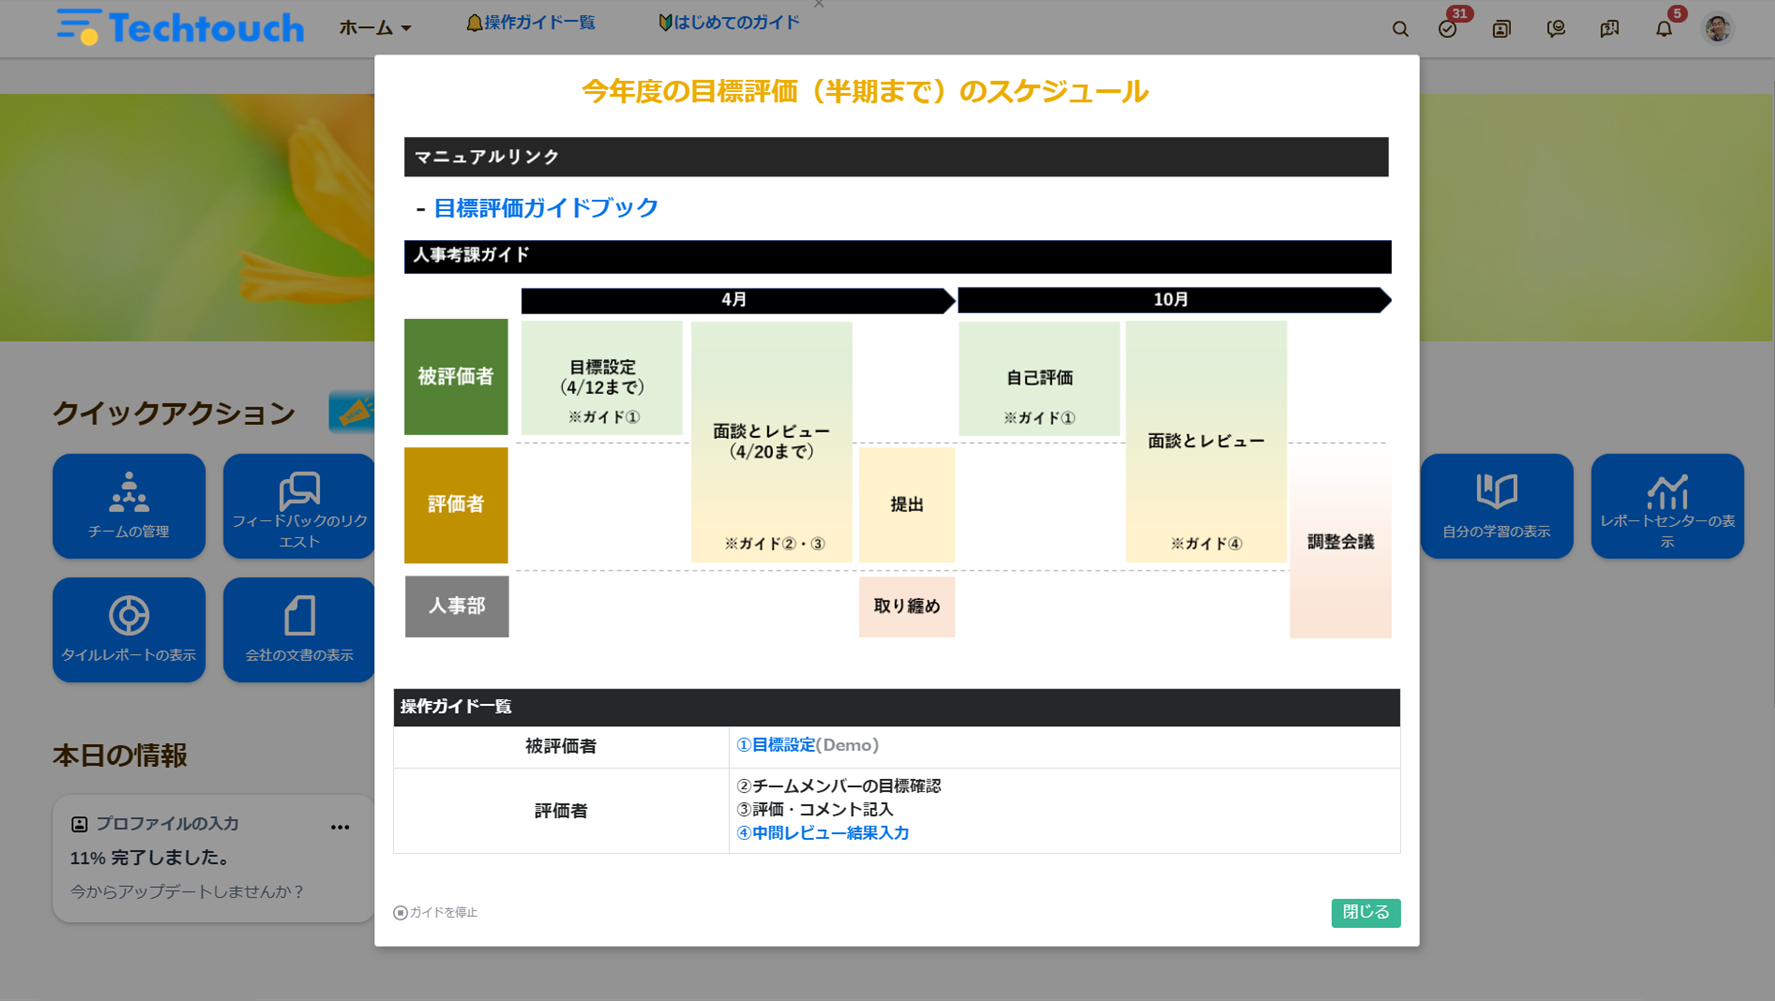
Task: Open the search icon in the top bar
Action: pyautogui.click(x=1400, y=29)
